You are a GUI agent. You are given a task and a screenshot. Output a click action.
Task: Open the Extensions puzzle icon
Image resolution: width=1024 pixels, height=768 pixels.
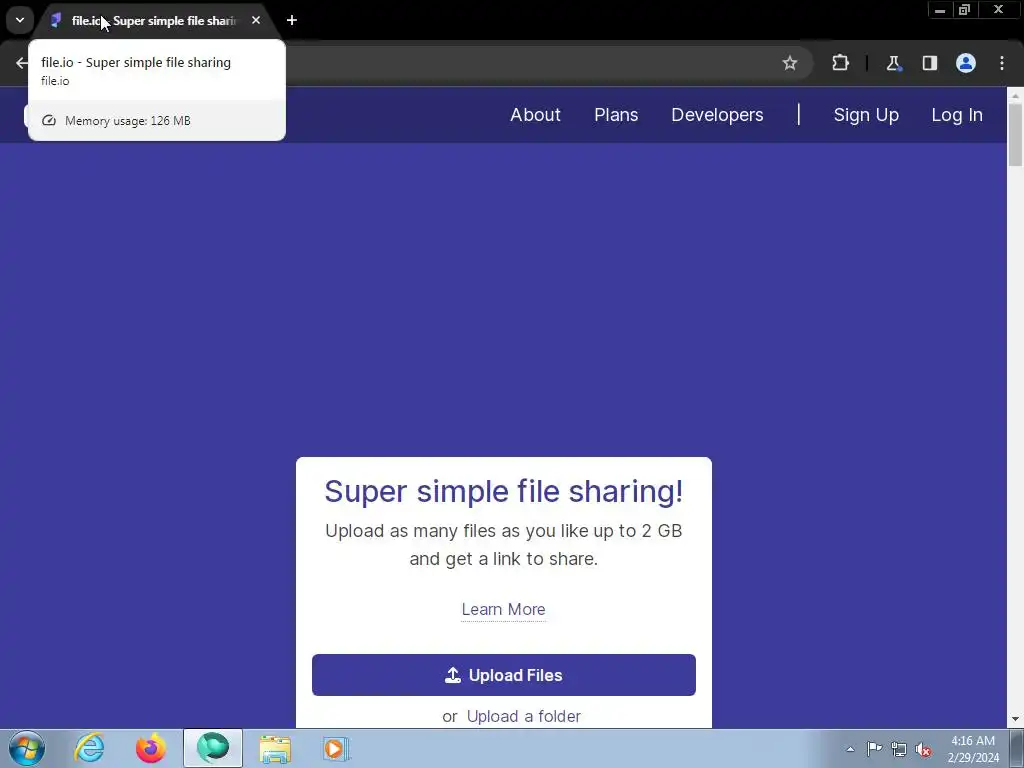[840, 63]
